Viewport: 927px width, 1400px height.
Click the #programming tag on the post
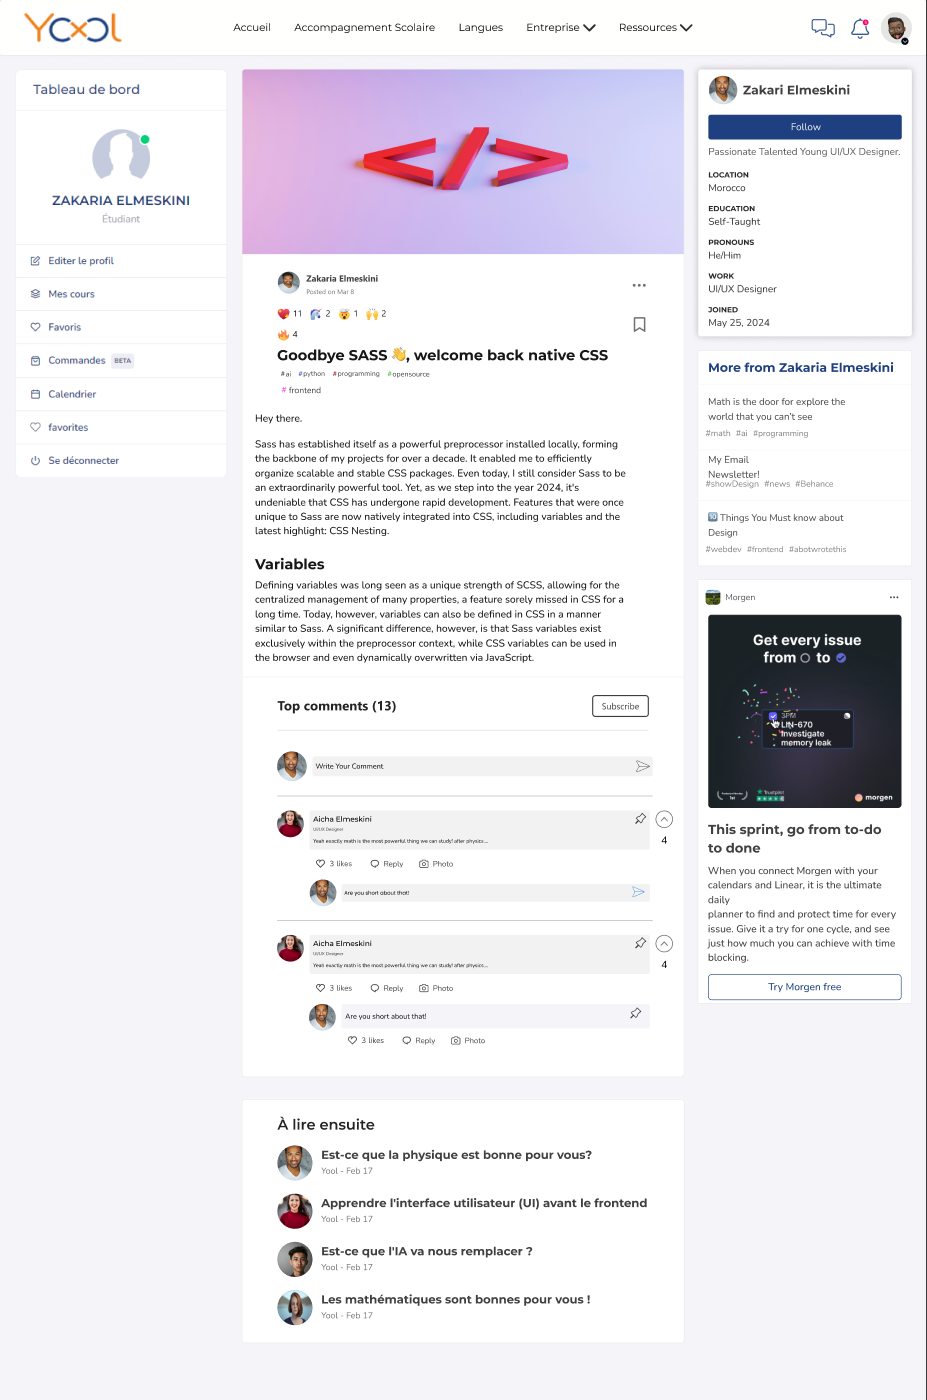click(356, 374)
